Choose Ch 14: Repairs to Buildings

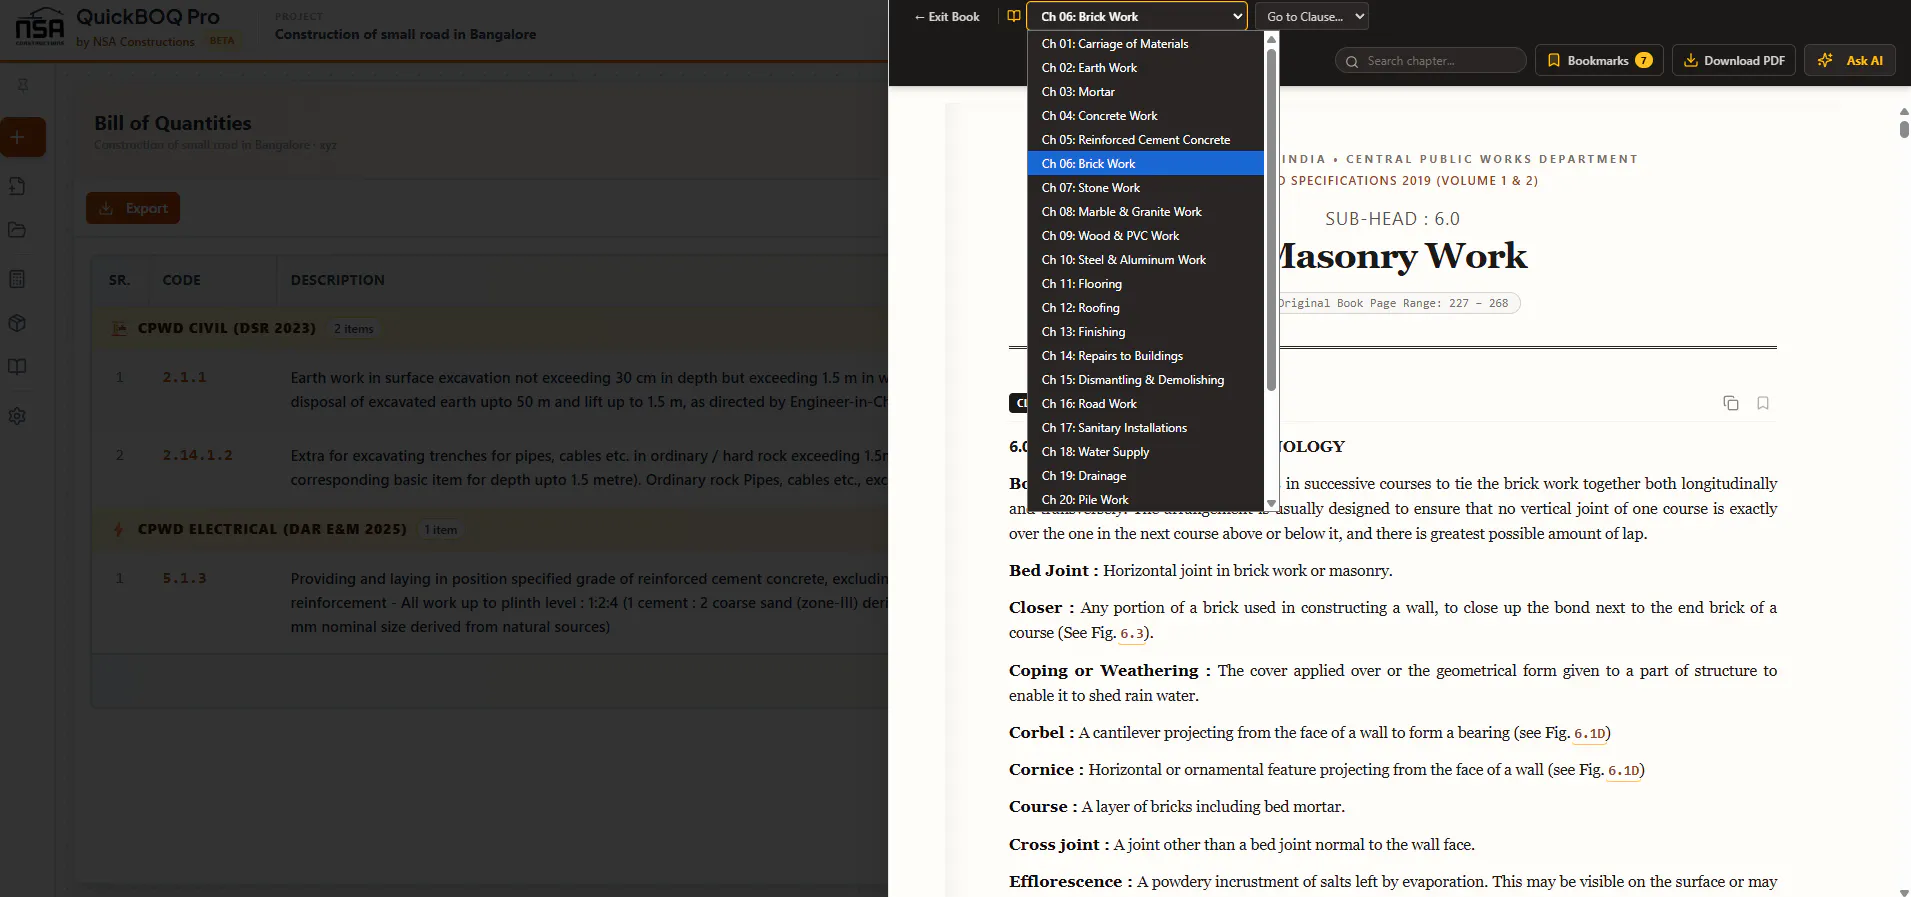click(1146, 356)
